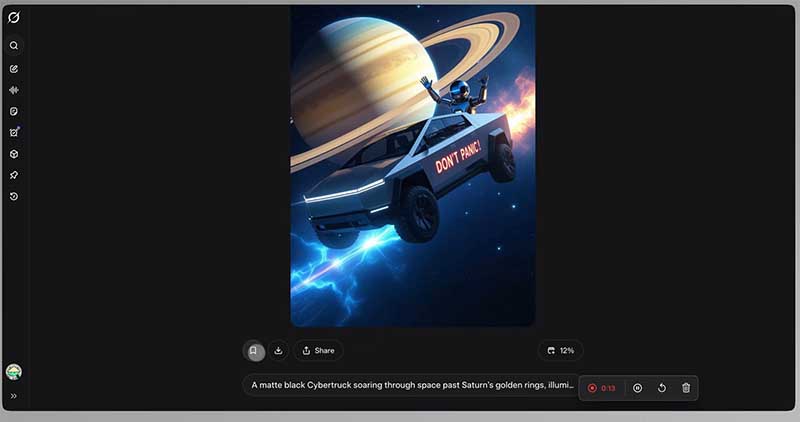Screen dimensions: 800x422
Task: Open voice mode with the waveform icon
Action: [14, 90]
